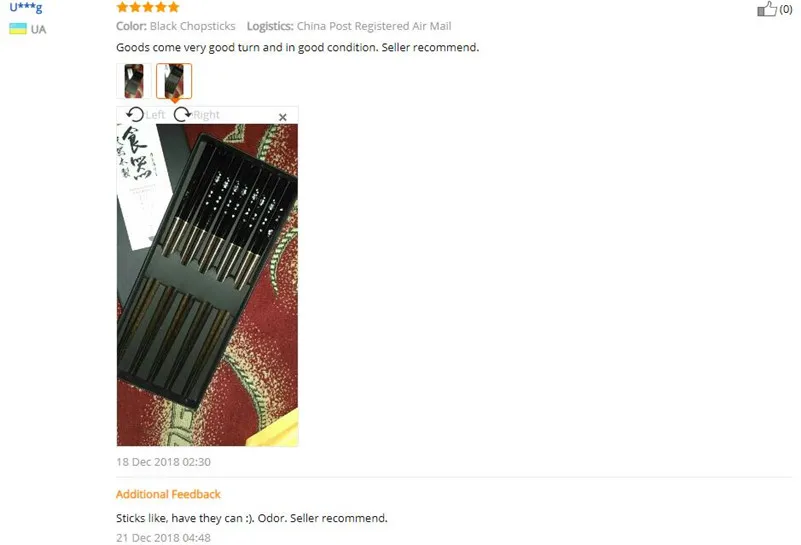The image size is (801, 545).
Task: Select the second highlighted photo thumbnail
Action: click(174, 81)
